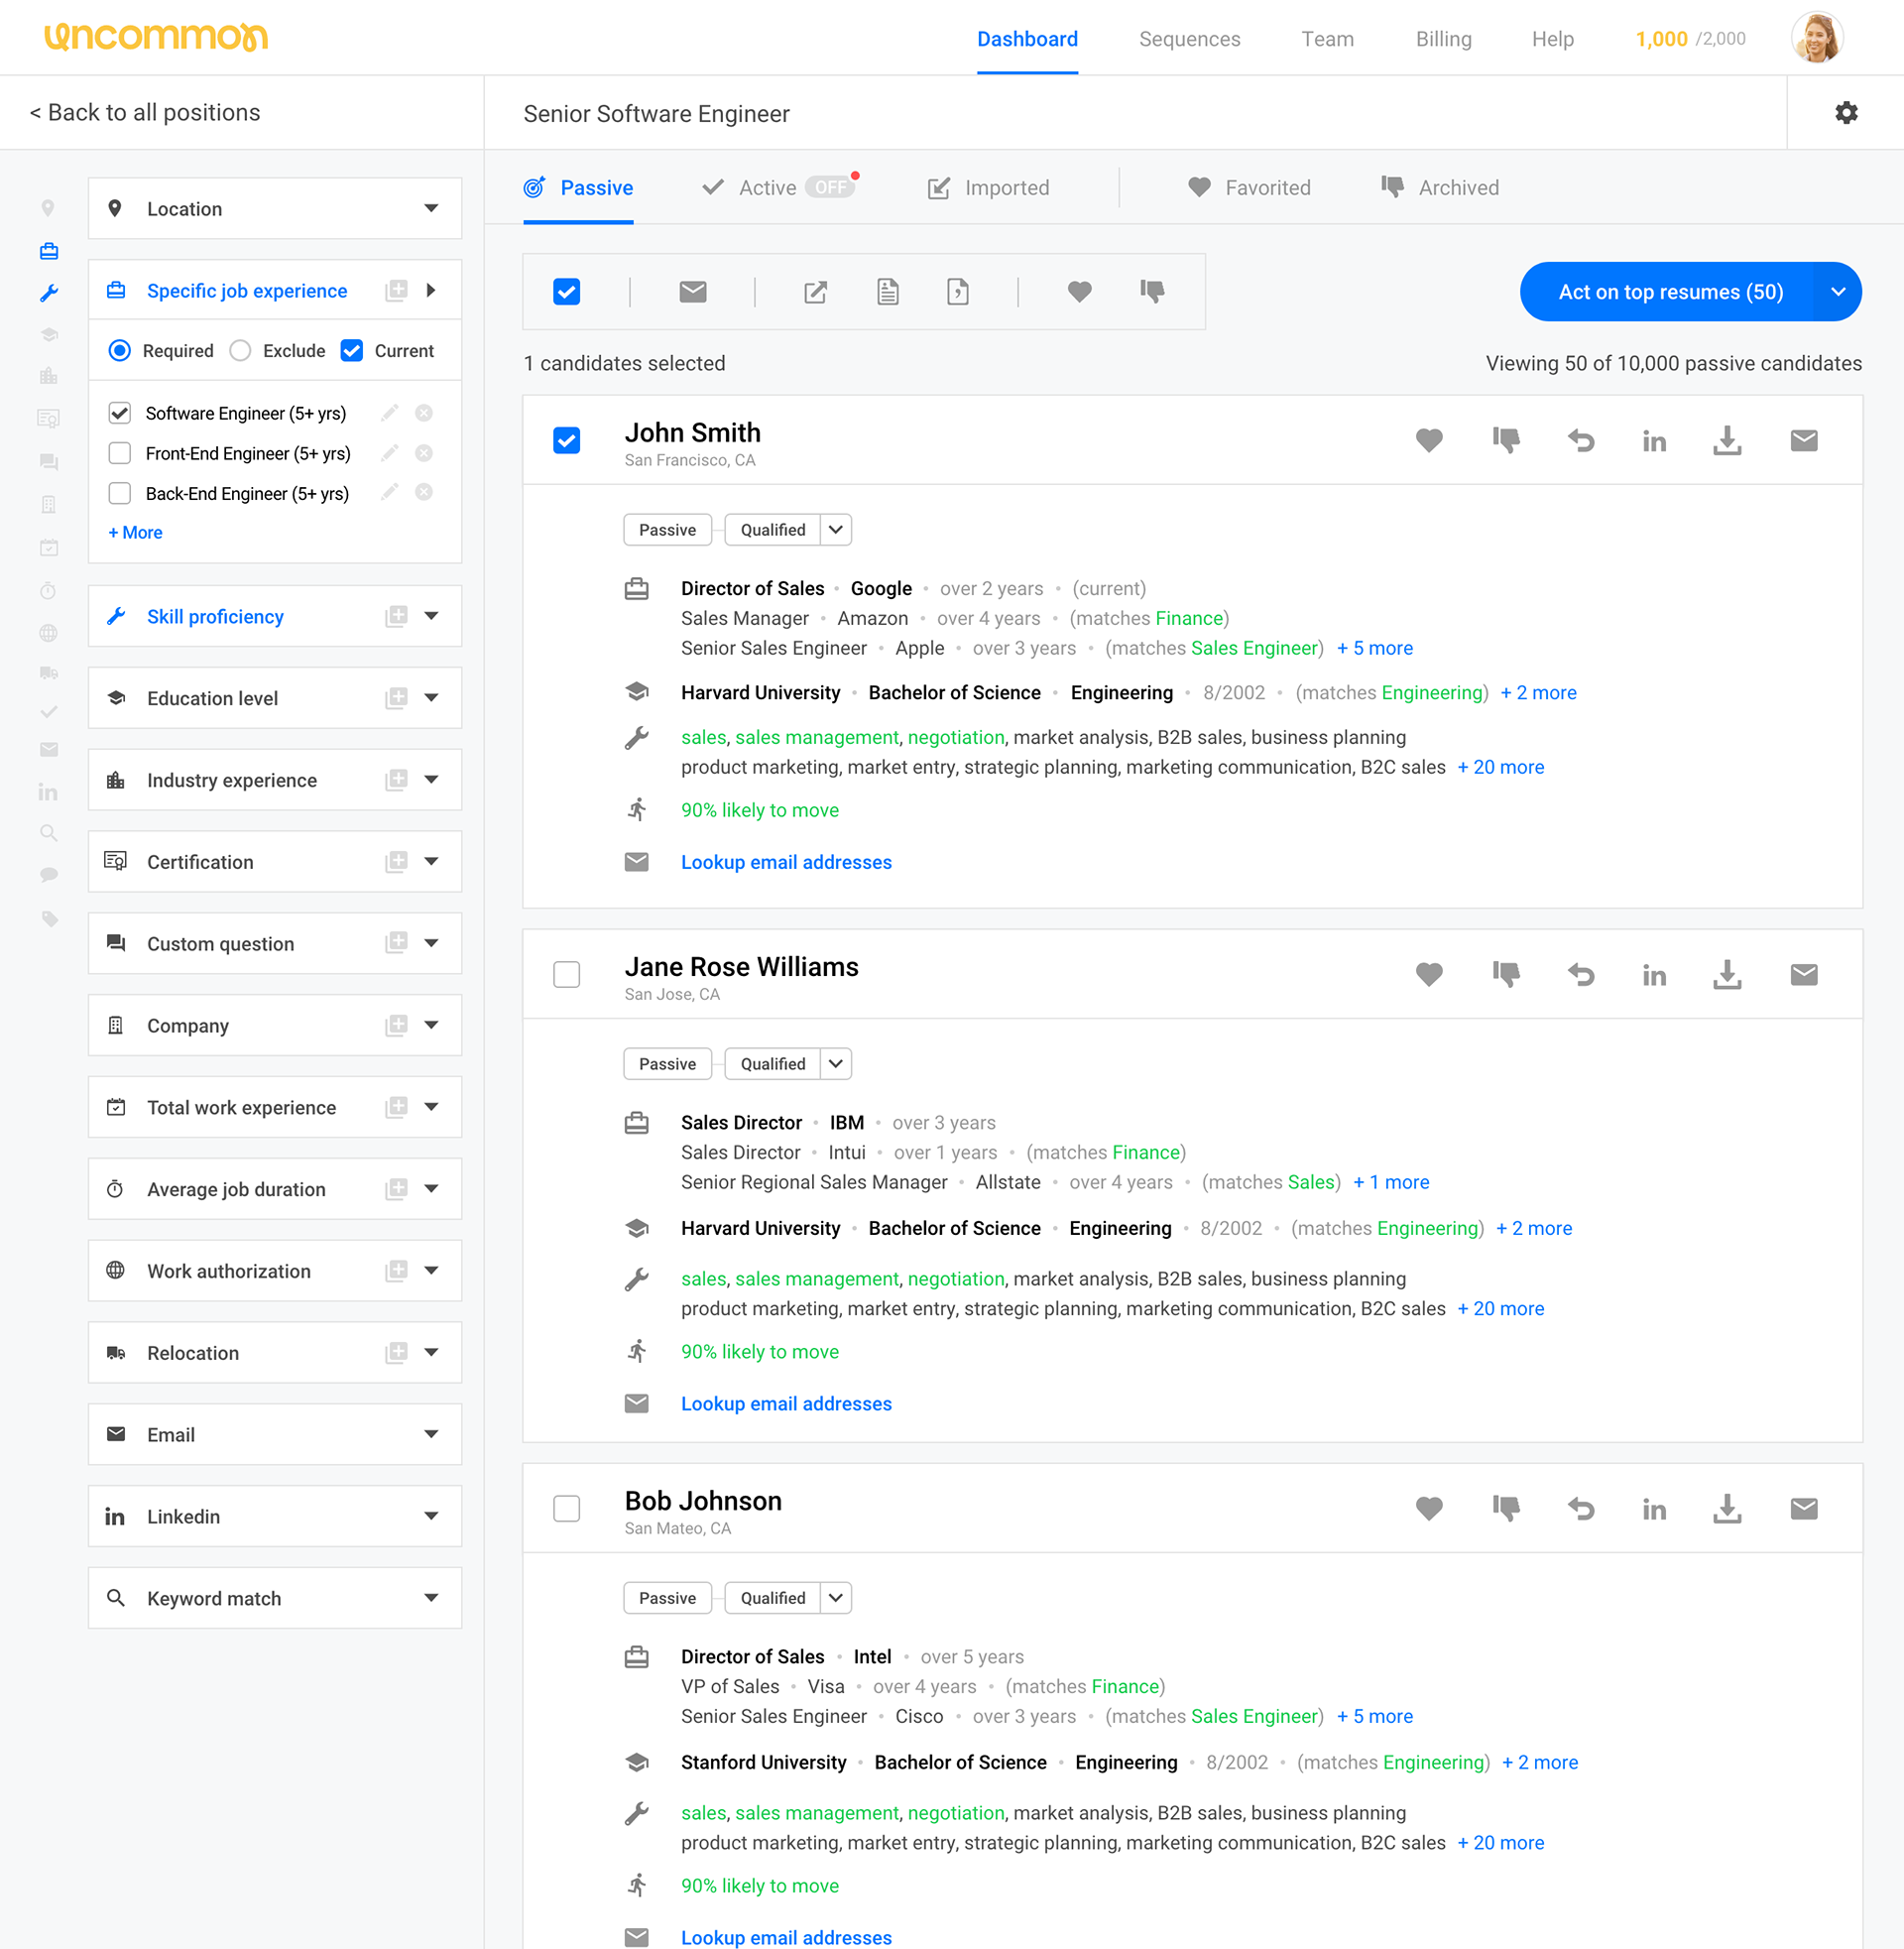1904x1949 pixels.
Task: Uncheck Software Engineer (5+ yrs) checkbox
Action: [x=120, y=413]
